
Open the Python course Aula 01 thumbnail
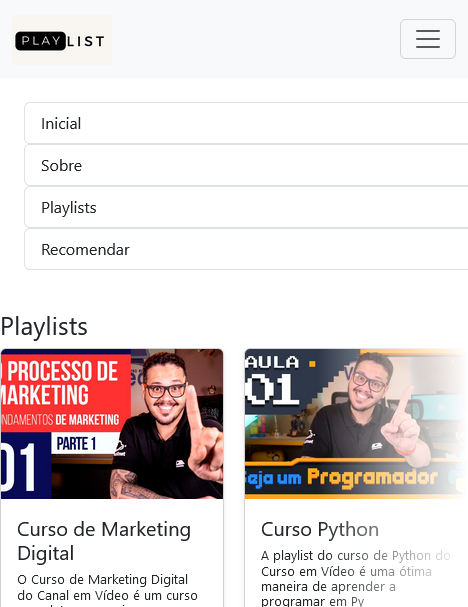[356, 424]
